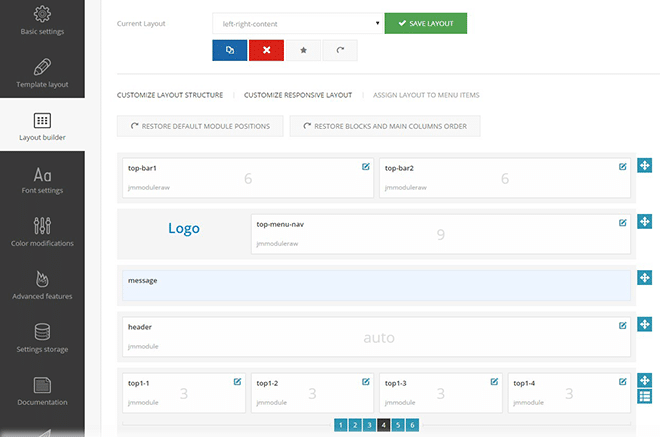Viewport: 660px width, 437px height.
Task: Click the Save Layout button
Action: point(426,23)
